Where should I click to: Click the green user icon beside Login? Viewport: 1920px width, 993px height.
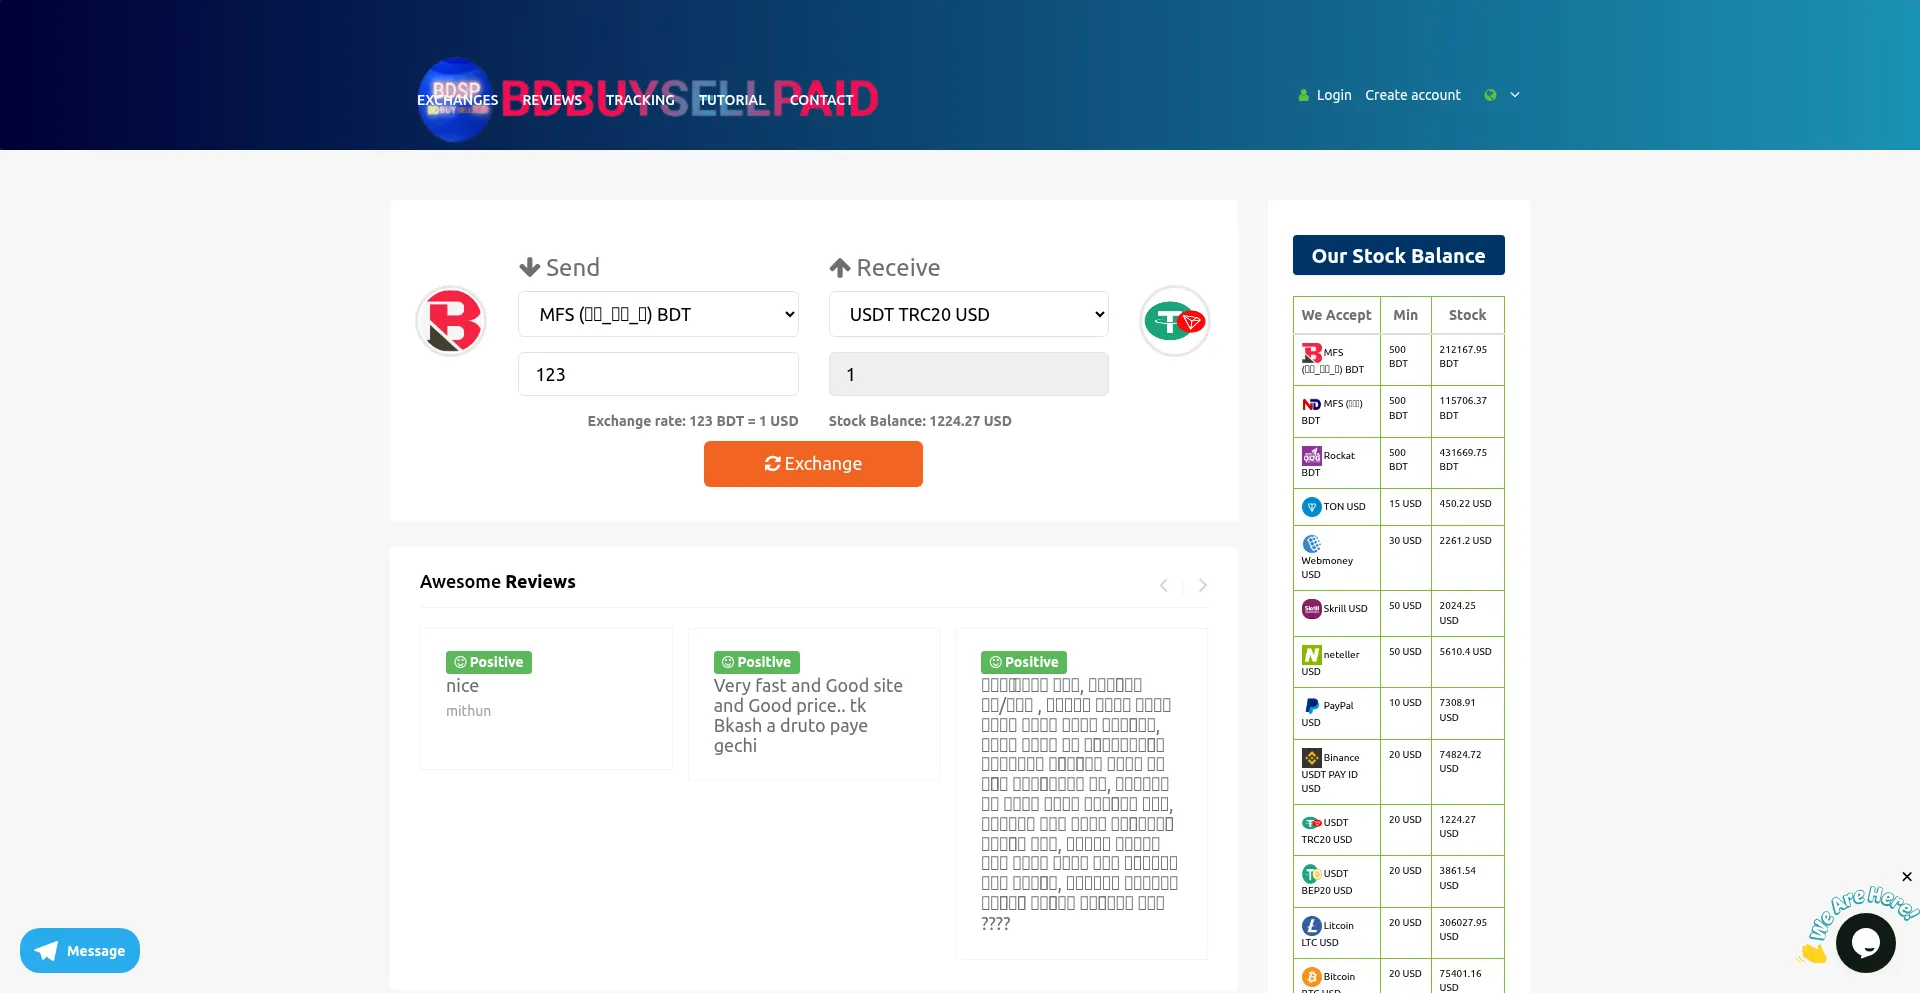pos(1303,96)
